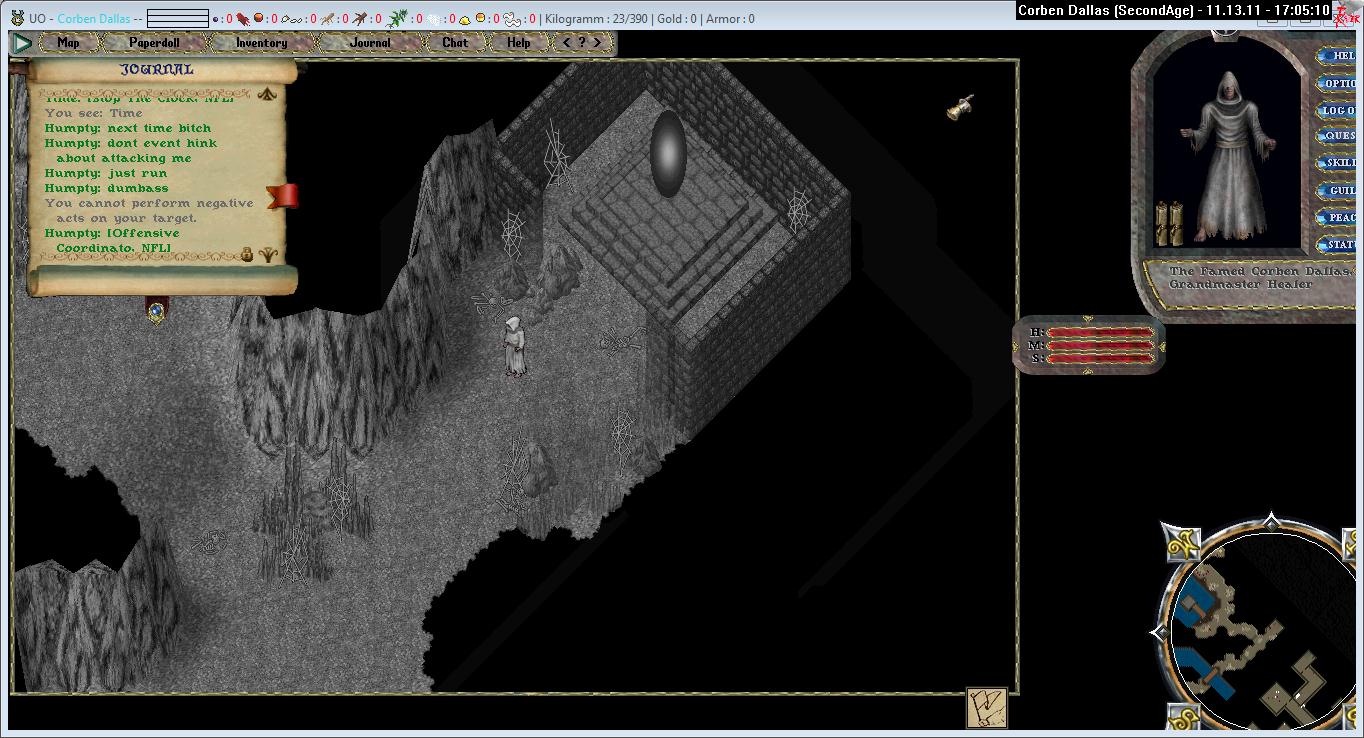Toggle the Peace button on paperdoll
This screenshot has height=738, width=1364.
coord(1340,217)
